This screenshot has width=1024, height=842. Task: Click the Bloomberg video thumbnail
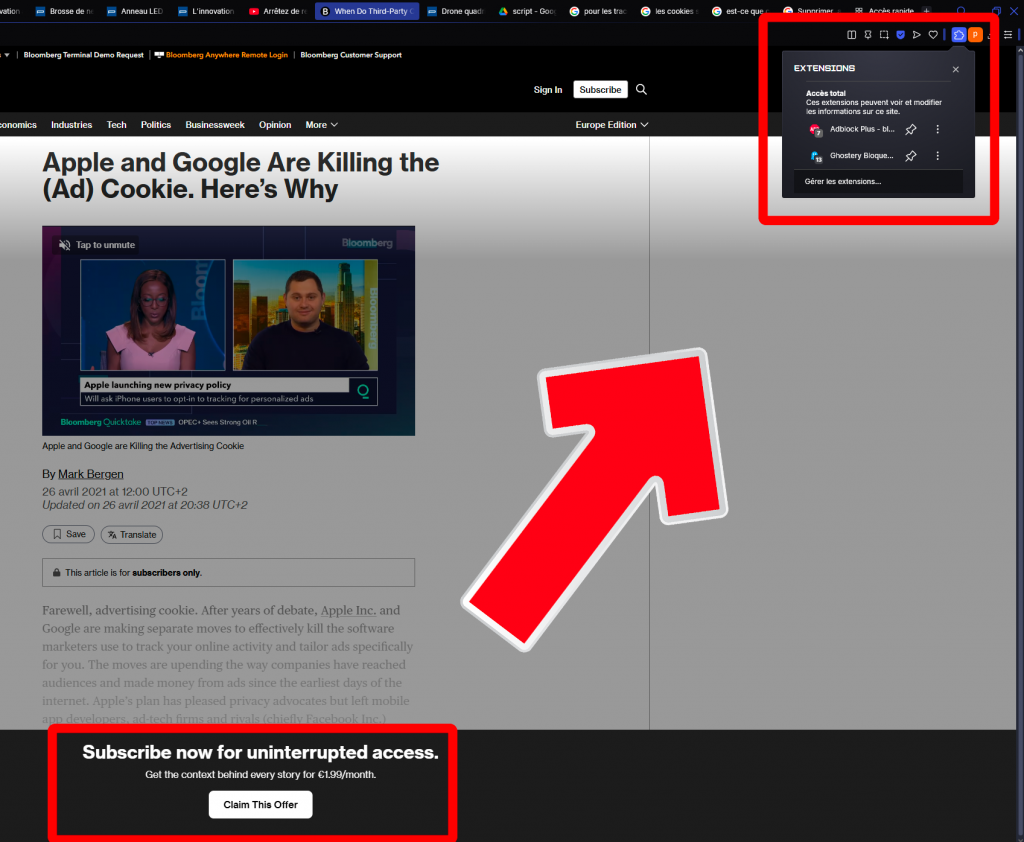click(229, 331)
